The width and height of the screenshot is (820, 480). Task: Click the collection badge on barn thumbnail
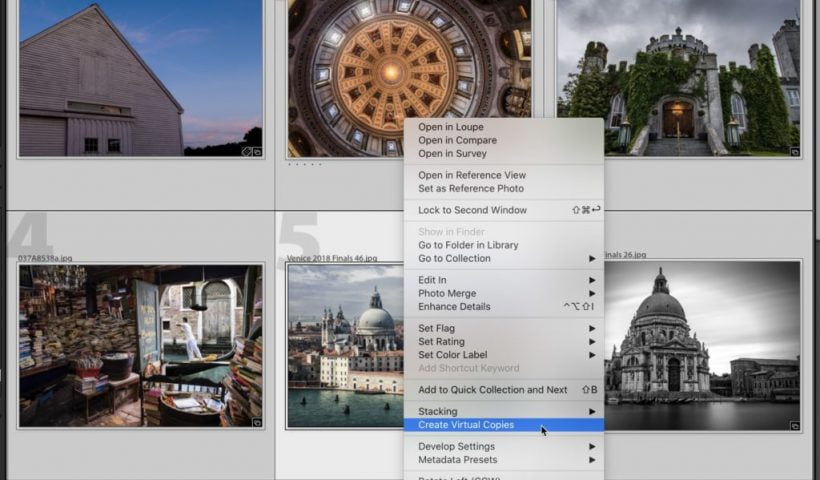[257, 152]
